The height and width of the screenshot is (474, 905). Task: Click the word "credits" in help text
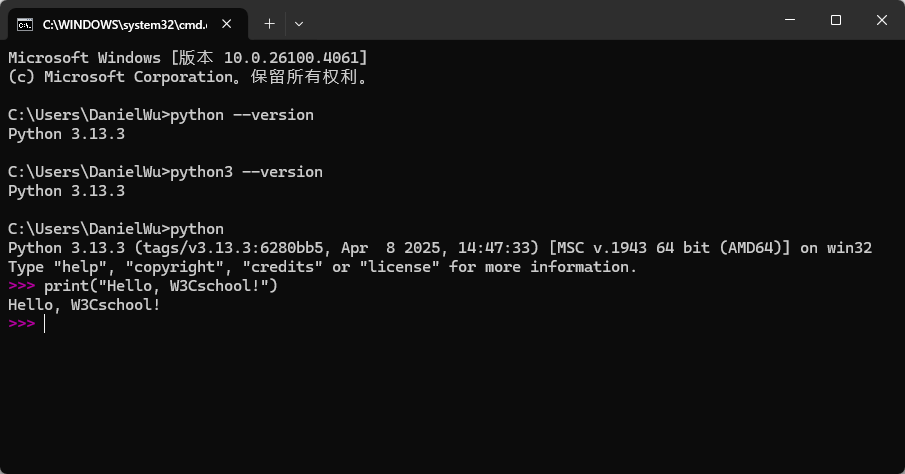282,267
